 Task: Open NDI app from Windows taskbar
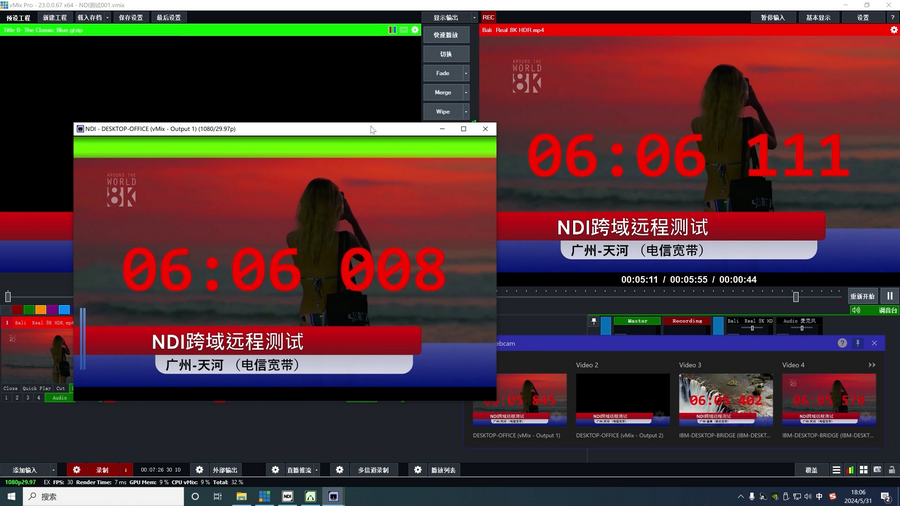[x=287, y=496]
